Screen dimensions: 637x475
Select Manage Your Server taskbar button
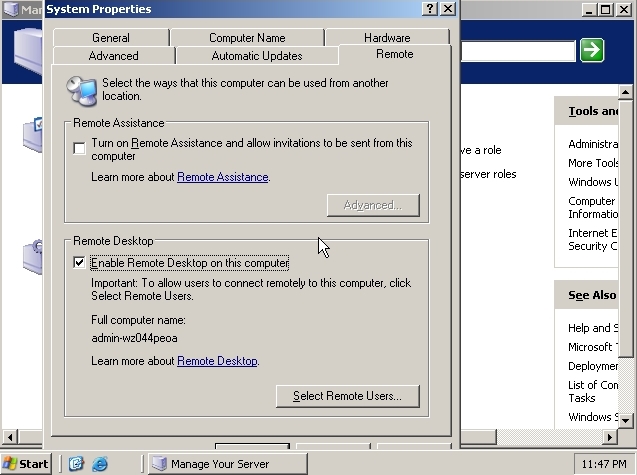click(x=228, y=464)
